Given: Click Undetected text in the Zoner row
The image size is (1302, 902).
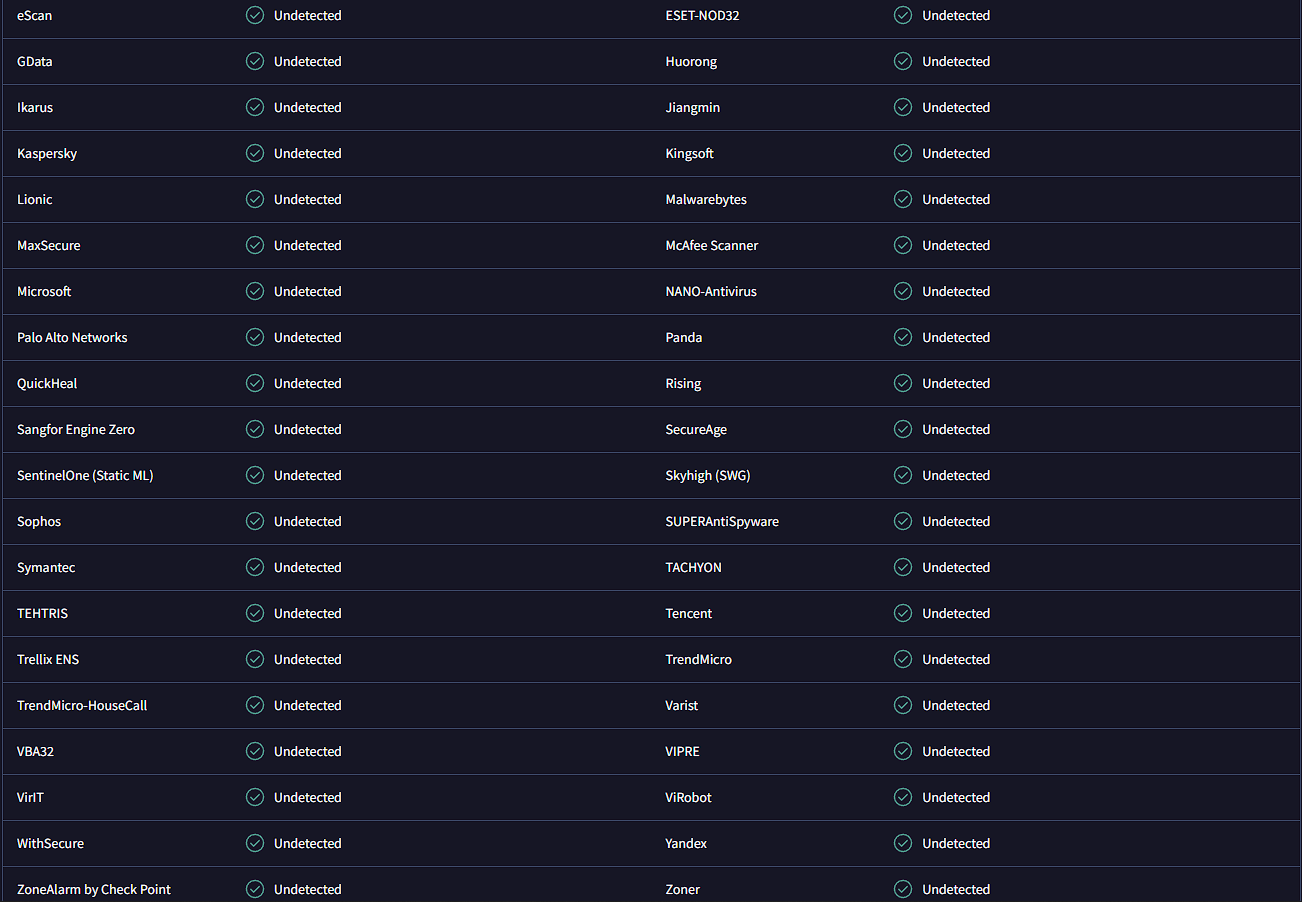Looking at the screenshot, I should [956, 889].
